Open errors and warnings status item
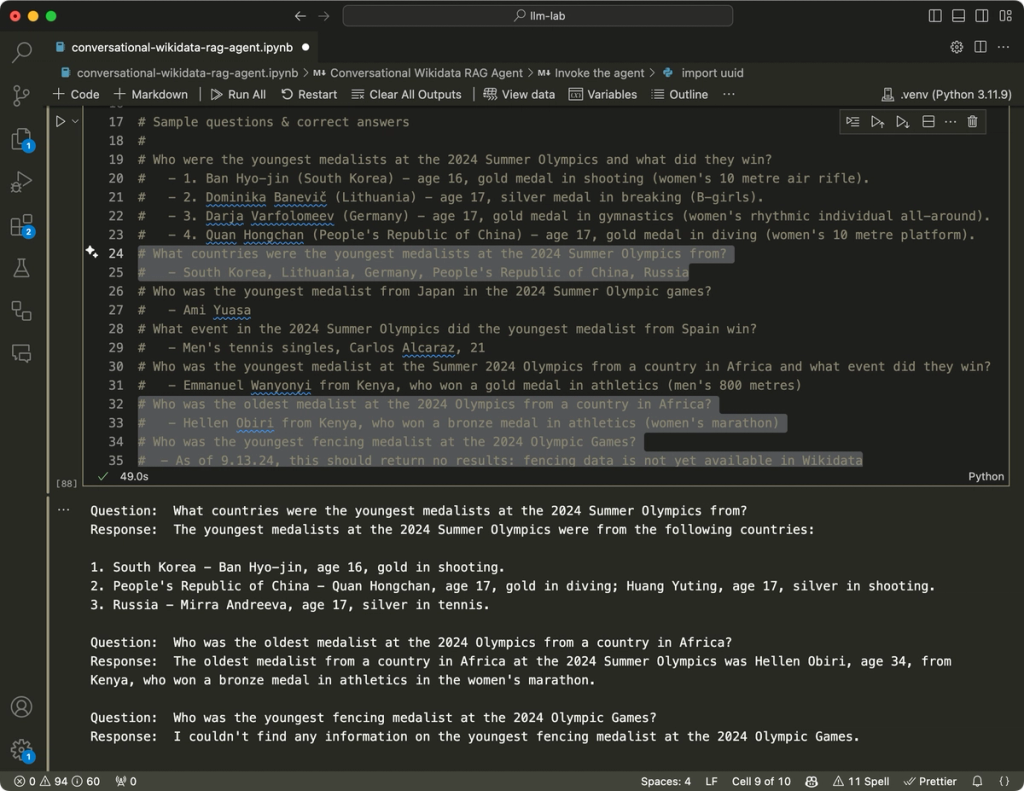1024x791 pixels. (57, 781)
